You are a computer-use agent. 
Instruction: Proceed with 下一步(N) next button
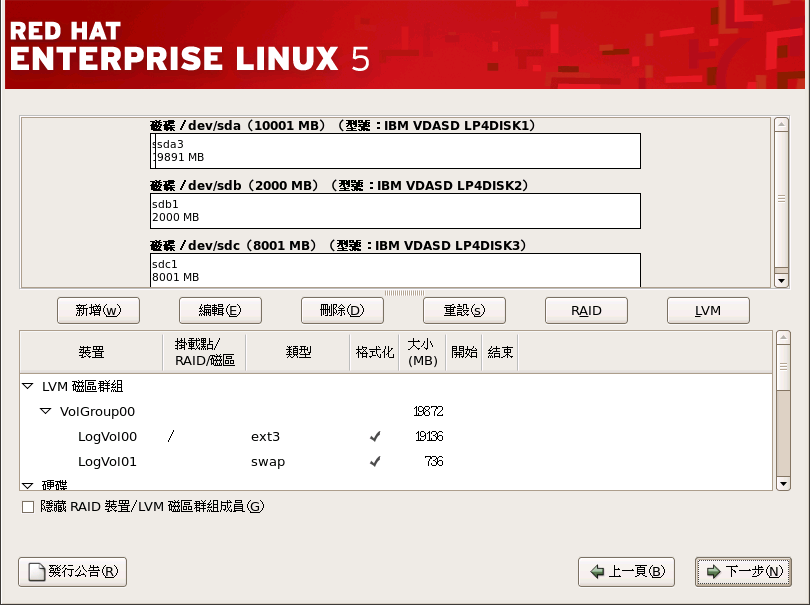coord(743,571)
